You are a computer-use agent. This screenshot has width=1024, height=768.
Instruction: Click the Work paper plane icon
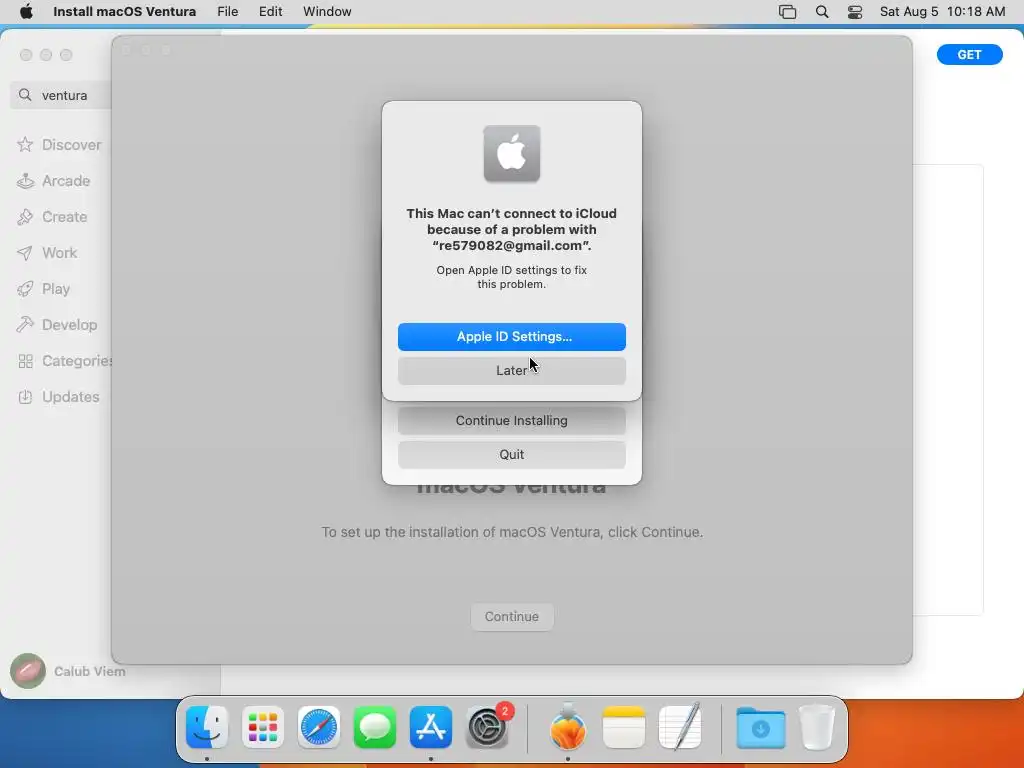click(25, 253)
